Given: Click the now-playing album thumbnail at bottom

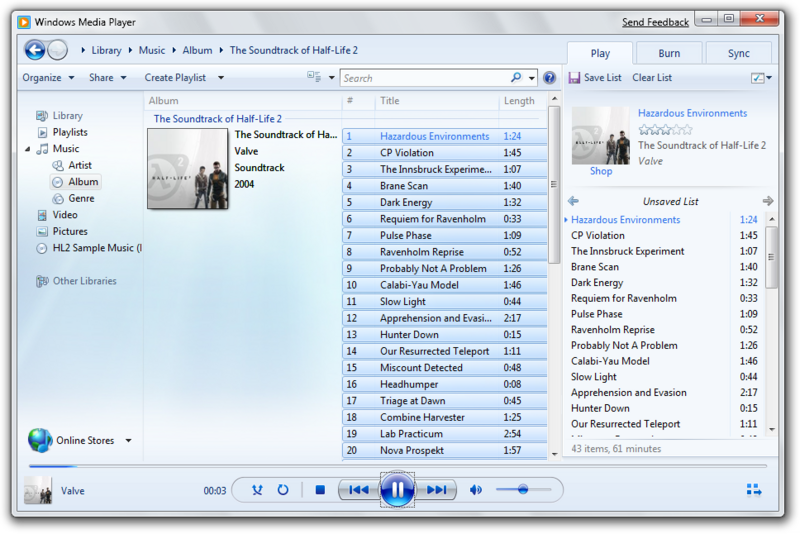Looking at the screenshot, I should (38, 490).
